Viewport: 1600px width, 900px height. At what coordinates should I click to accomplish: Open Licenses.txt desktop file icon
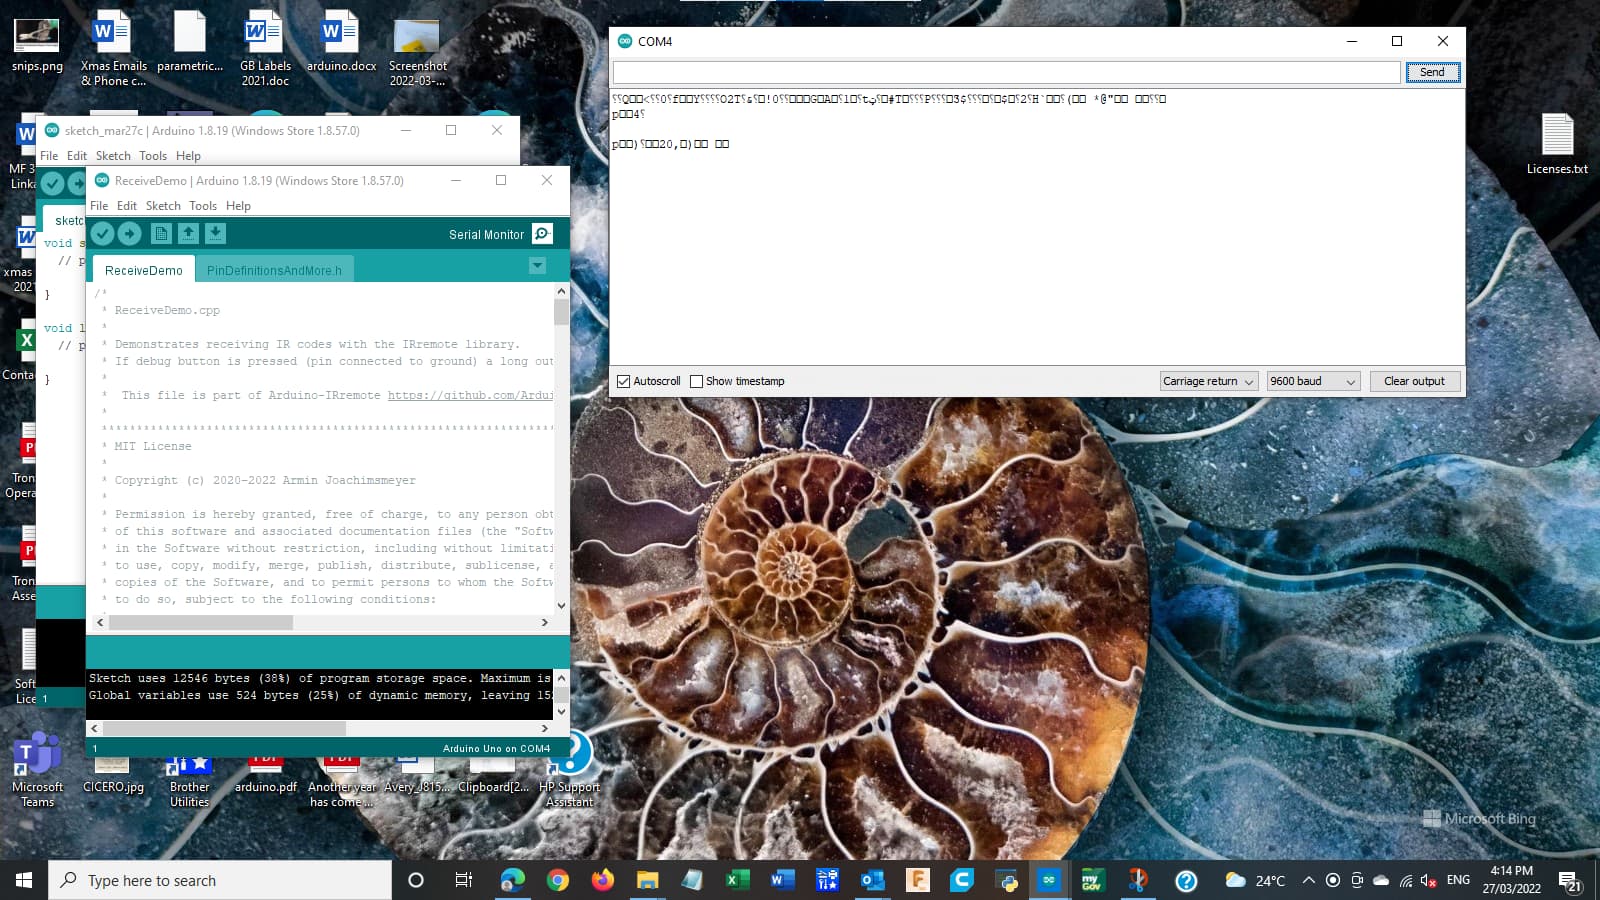tap(1557, 144)
